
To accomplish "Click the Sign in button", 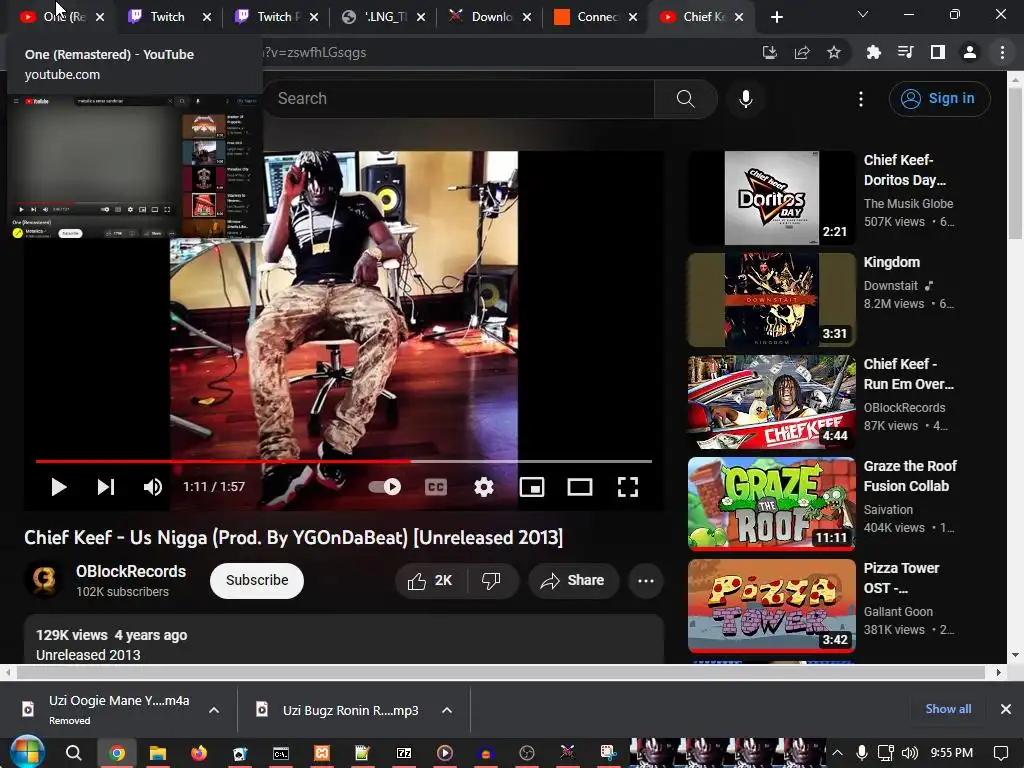I will coord(939,99).
